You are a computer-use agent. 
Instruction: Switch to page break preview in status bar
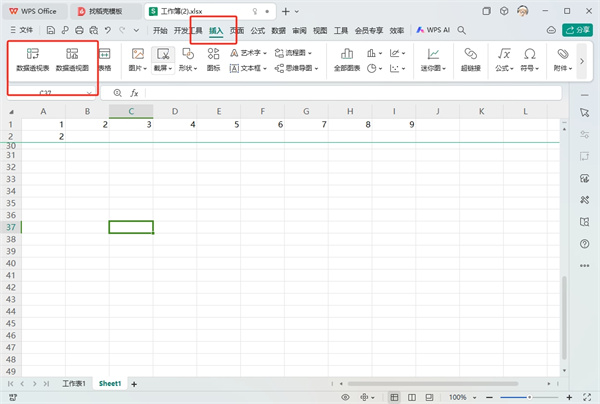coord(429,397)
